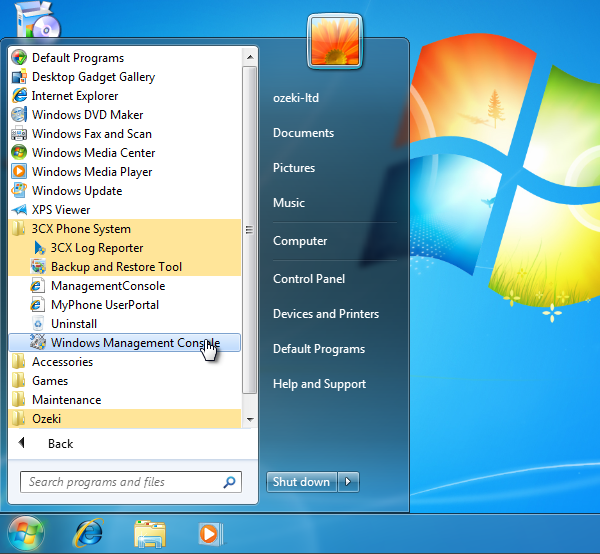
Task: Open ozeki-ltd personal folder
Action: [296, 98]
